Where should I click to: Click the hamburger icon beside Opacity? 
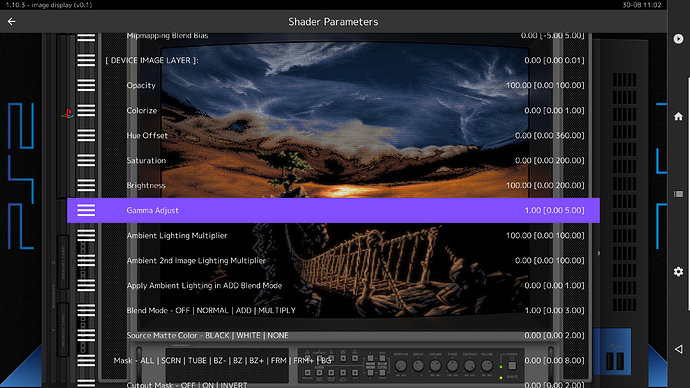click(x=86, y=85)
